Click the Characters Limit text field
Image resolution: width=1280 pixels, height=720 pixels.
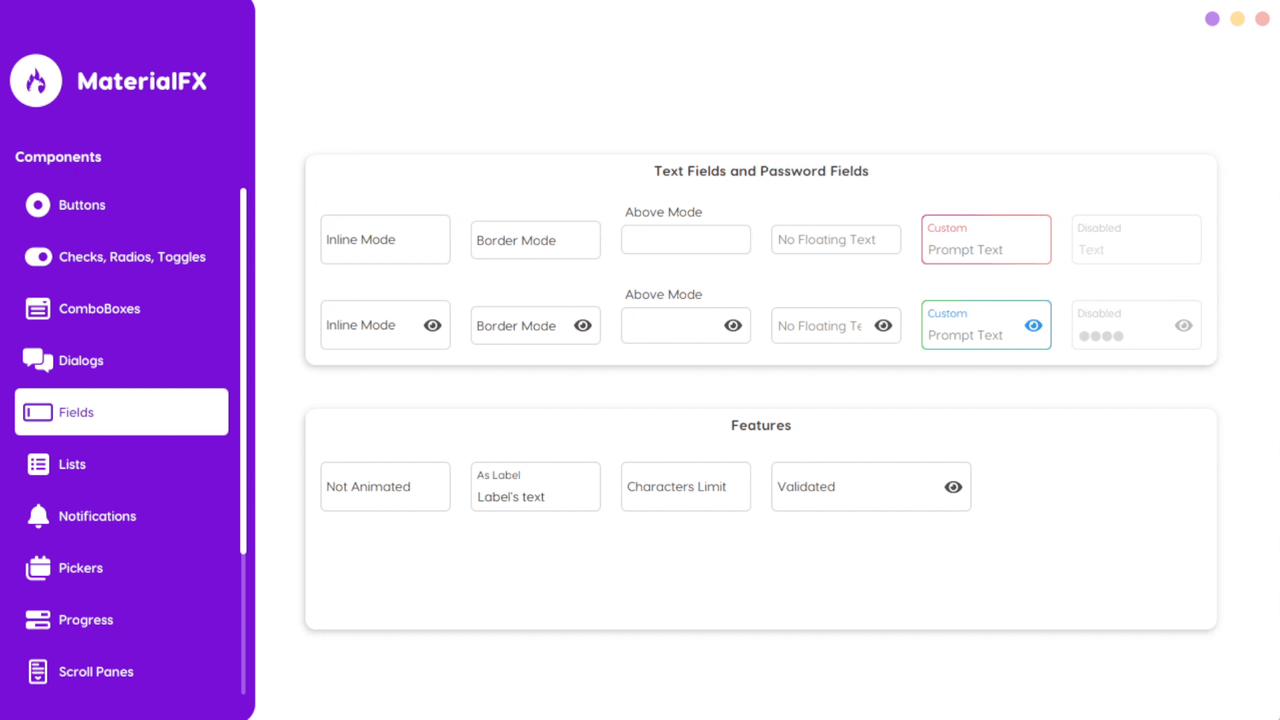[685, 487]
